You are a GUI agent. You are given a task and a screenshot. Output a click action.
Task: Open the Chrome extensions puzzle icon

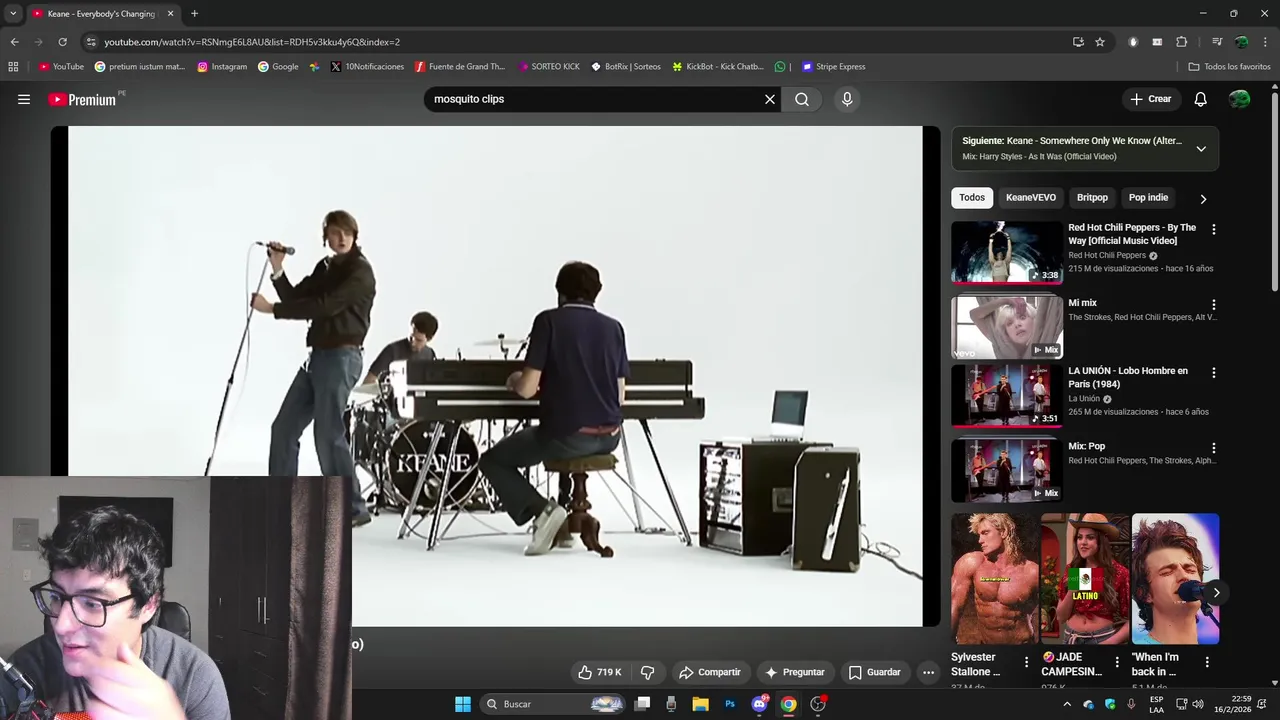pyautogui.click(x=1181, y=42)
